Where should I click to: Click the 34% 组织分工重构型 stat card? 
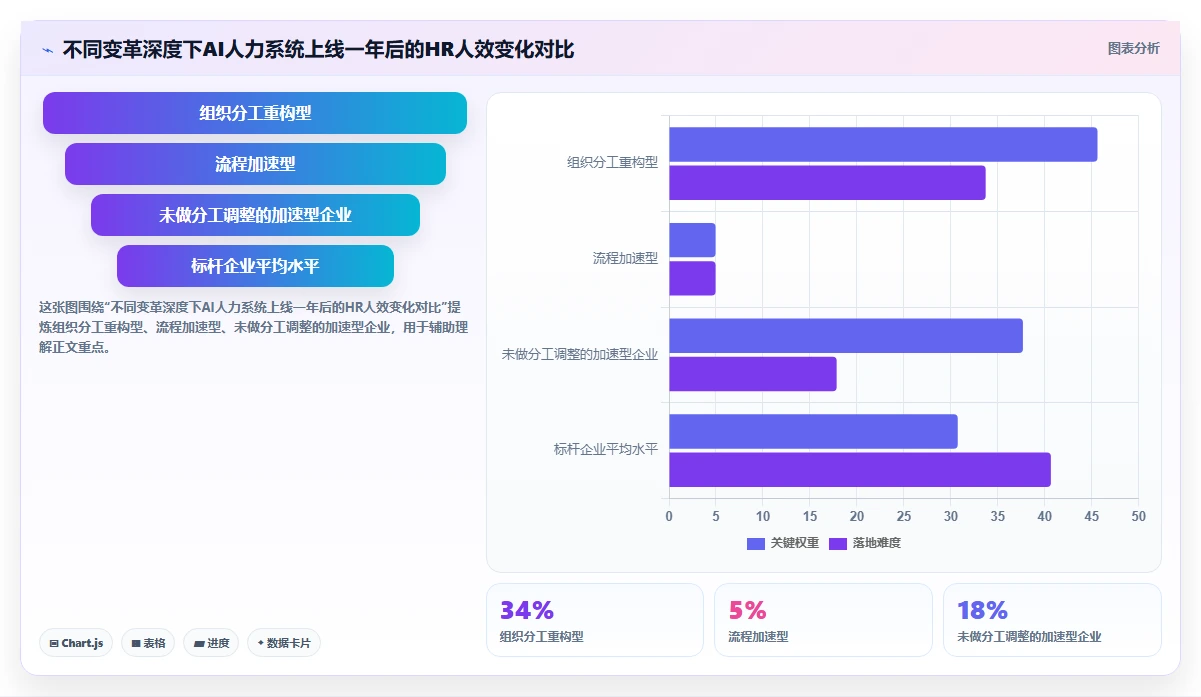click(x=595, y=620)
